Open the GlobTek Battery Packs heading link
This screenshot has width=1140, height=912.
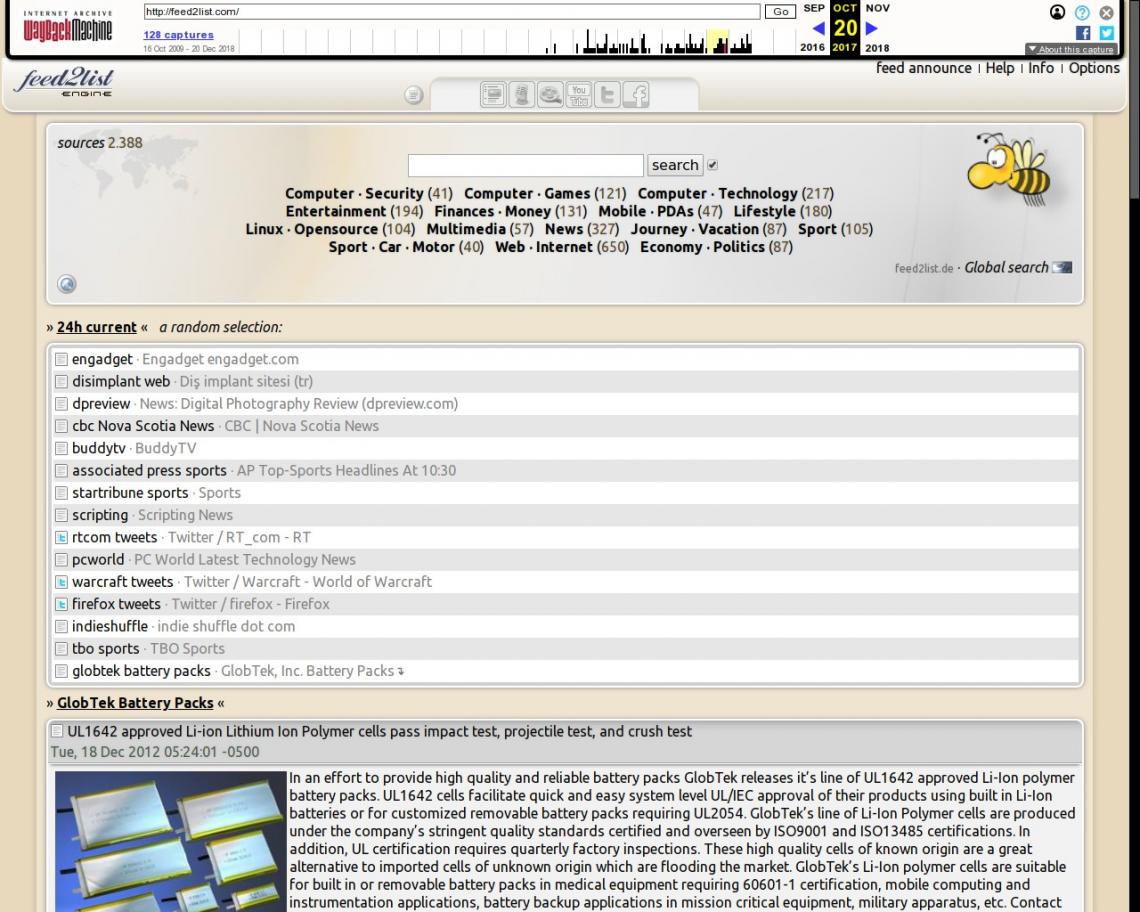135,703
